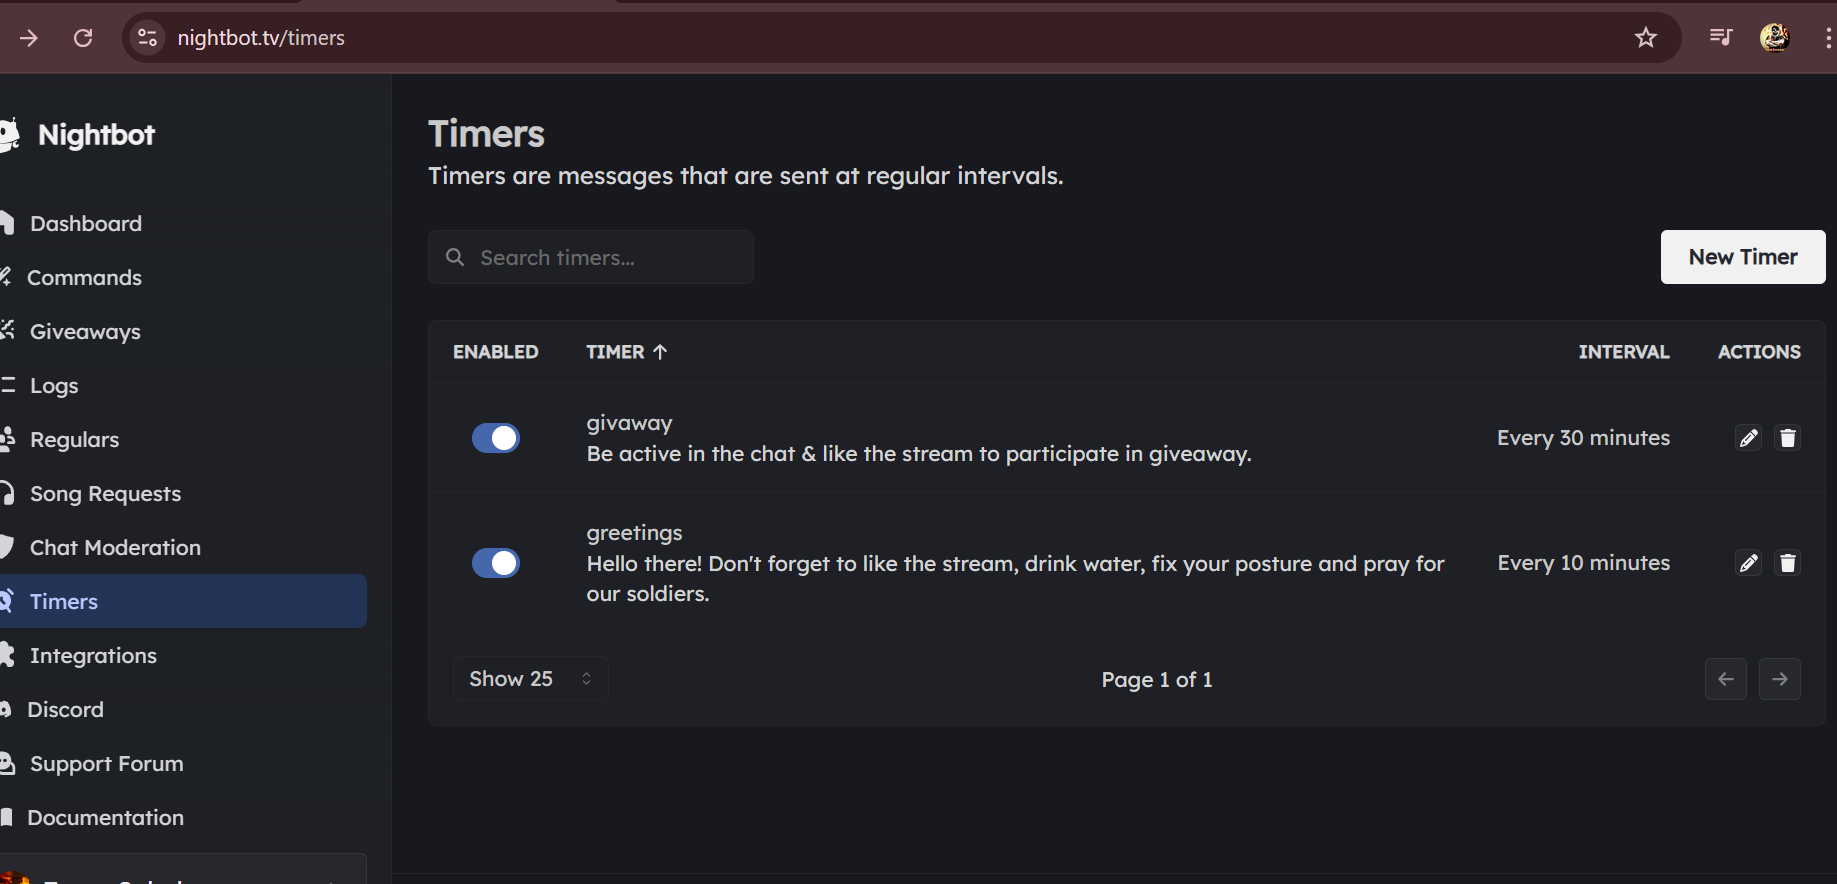
Task: View site information icon in address bar
Action: tap(147, 38)
